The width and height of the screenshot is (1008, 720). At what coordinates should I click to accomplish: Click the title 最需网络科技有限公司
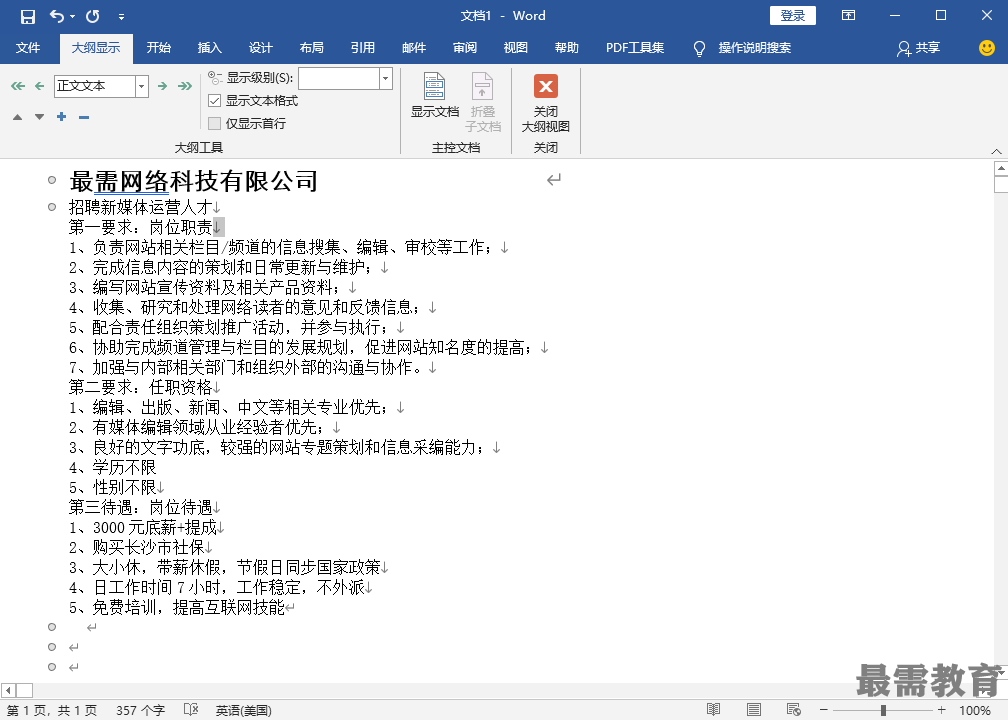click(194, 181)
